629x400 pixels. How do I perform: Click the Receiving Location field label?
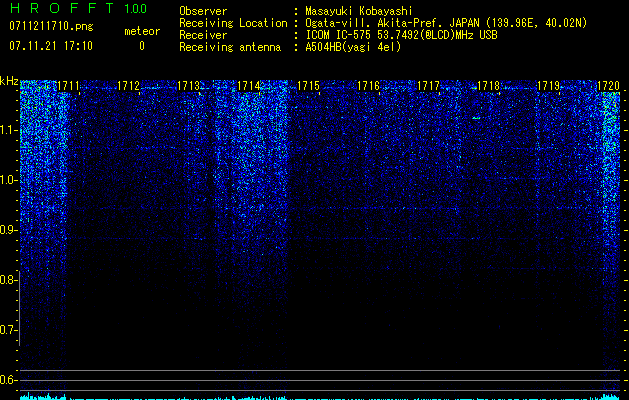(x=233, y=23)
